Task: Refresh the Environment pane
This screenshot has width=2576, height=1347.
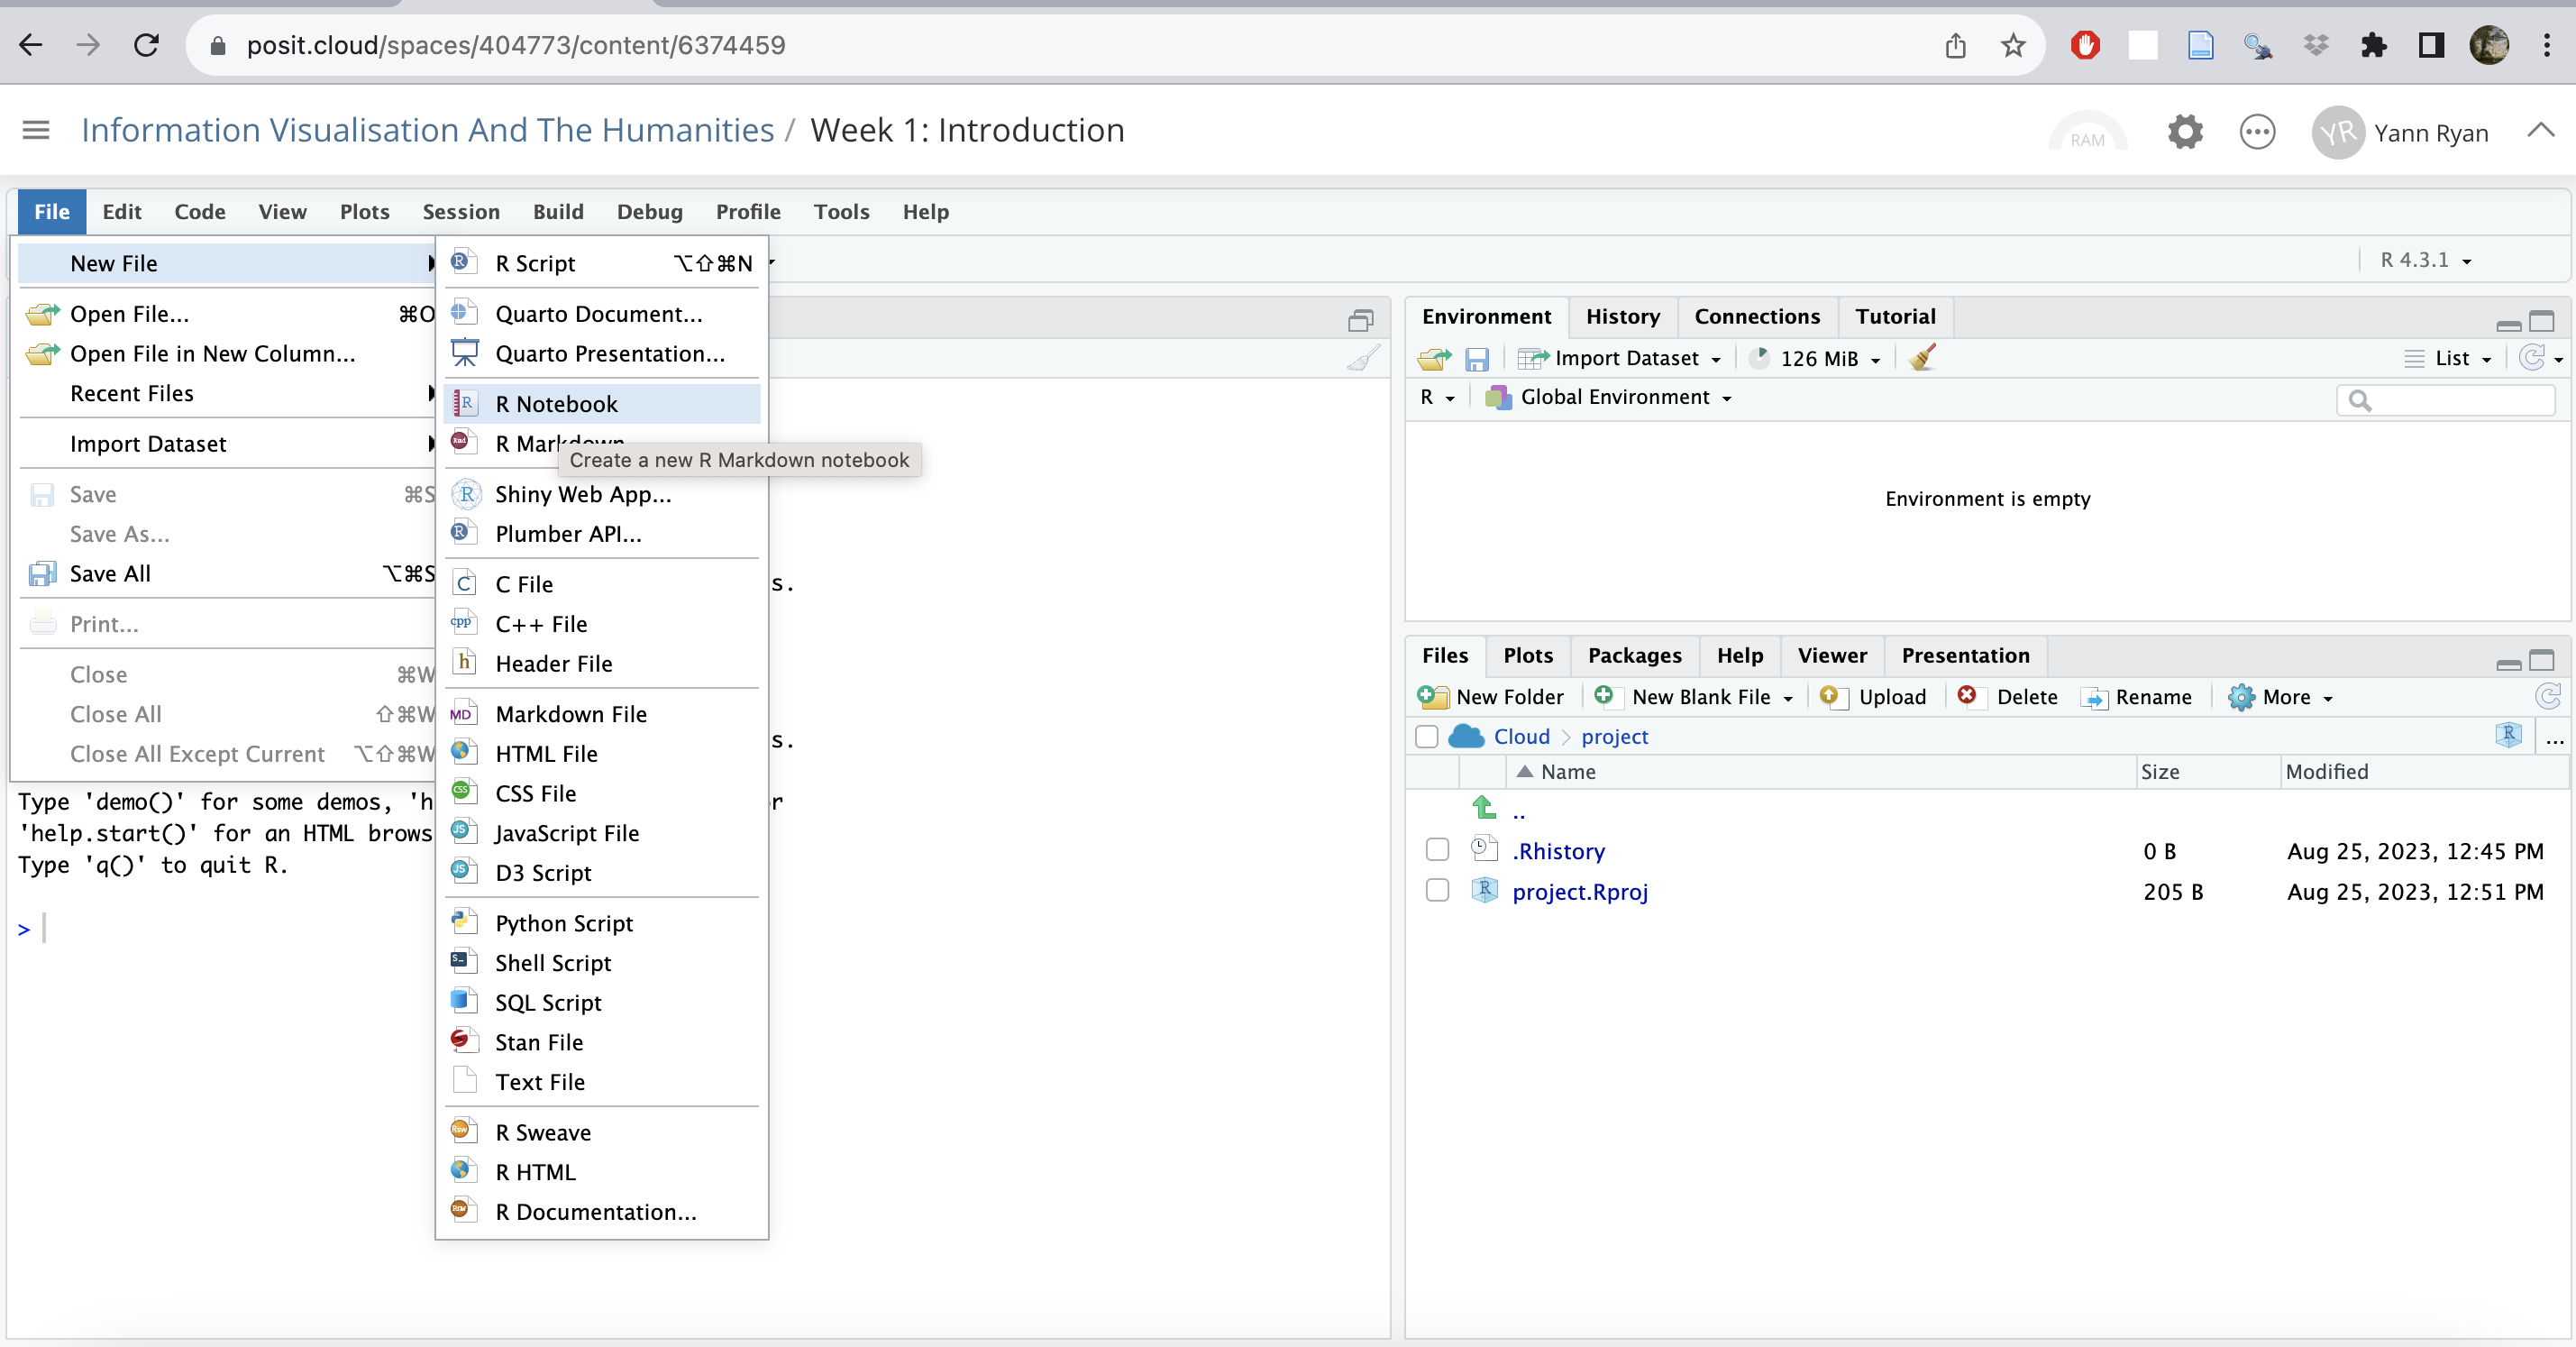Action: point(2532,358)
